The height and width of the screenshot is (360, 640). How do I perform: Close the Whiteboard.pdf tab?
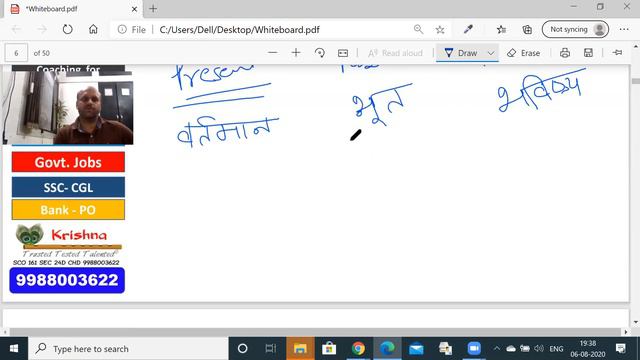tap(134, 9)
